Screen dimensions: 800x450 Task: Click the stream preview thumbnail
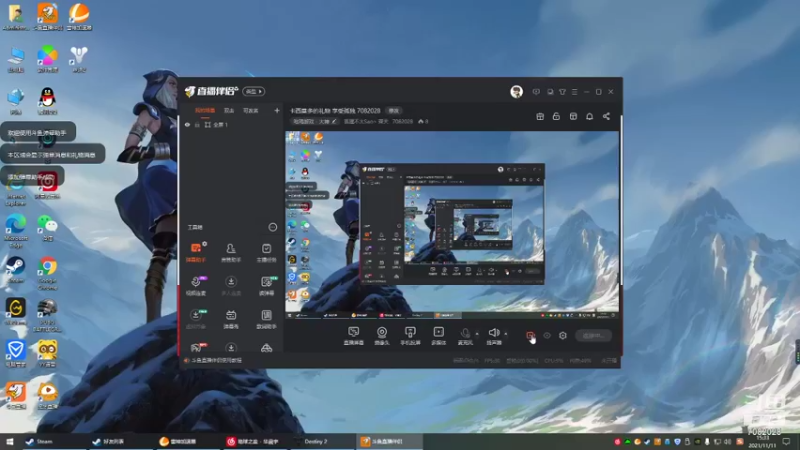[452, 225]
